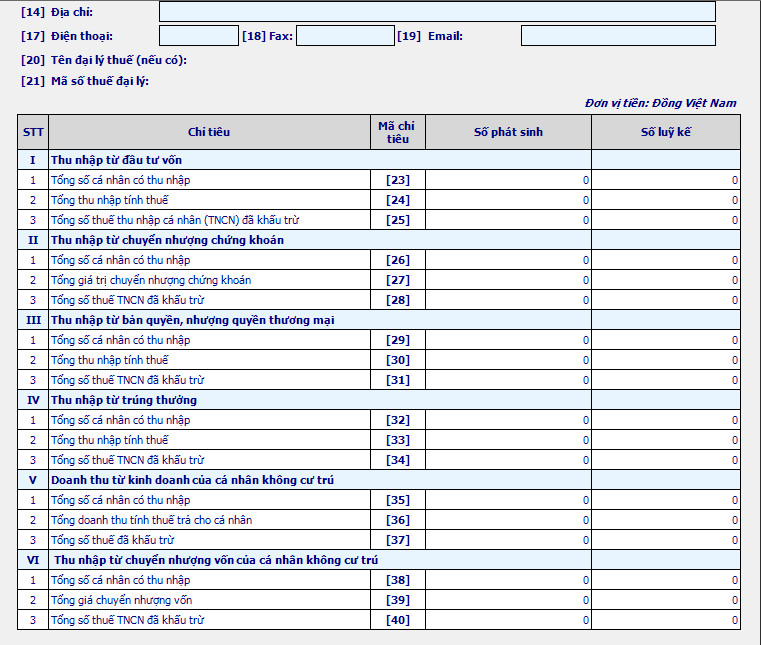Image resolution: width=761 pixels, height=645 pixels.
Task: Select Số phát sinh cell for code [28]
Action: tap(508, 300)
